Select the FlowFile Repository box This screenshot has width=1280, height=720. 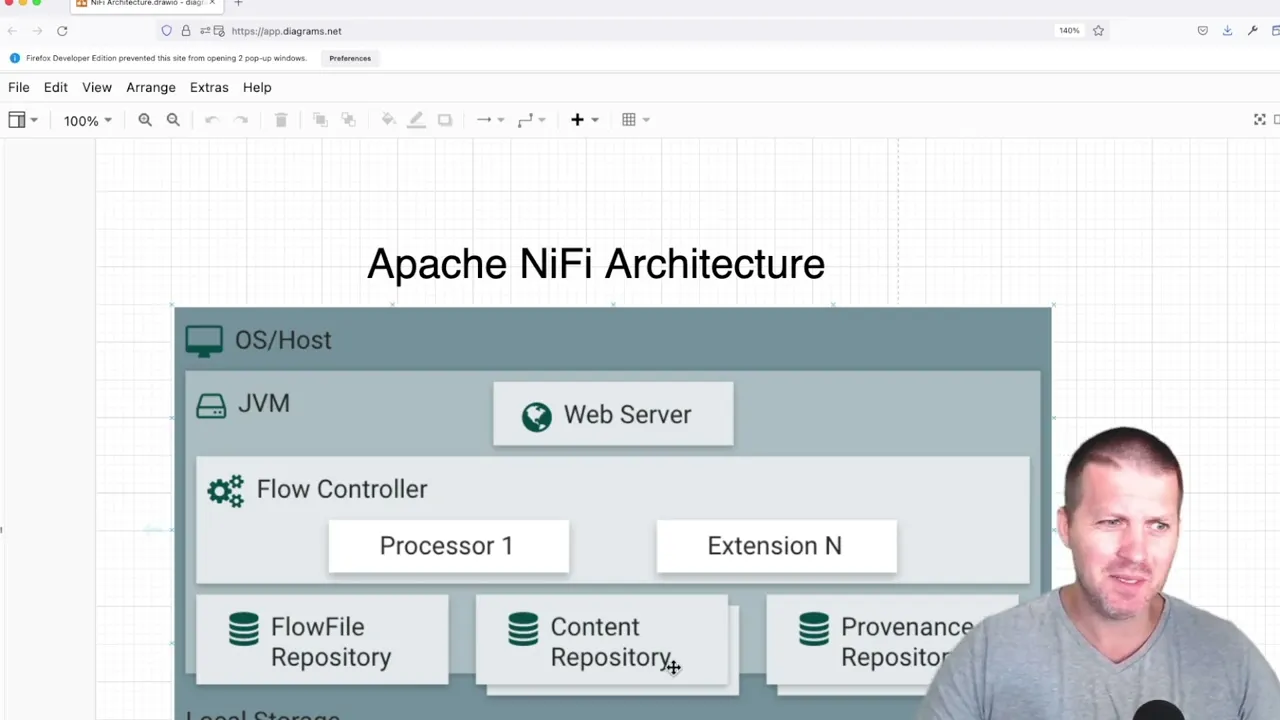[322, 641]
